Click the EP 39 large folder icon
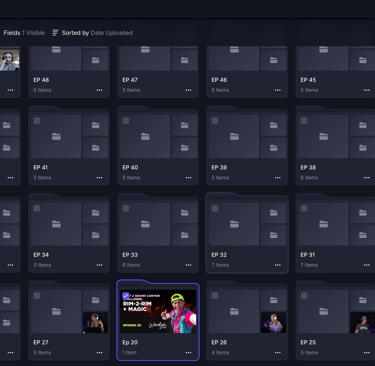Image resolution: width=375 pixels, height=366 pixels. click(x=234, y=136)
